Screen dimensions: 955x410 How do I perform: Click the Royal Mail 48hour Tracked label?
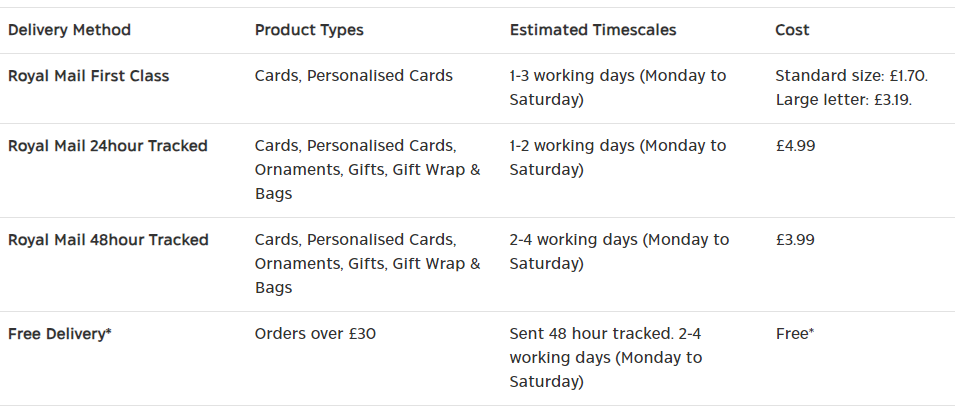pos(108,240)
